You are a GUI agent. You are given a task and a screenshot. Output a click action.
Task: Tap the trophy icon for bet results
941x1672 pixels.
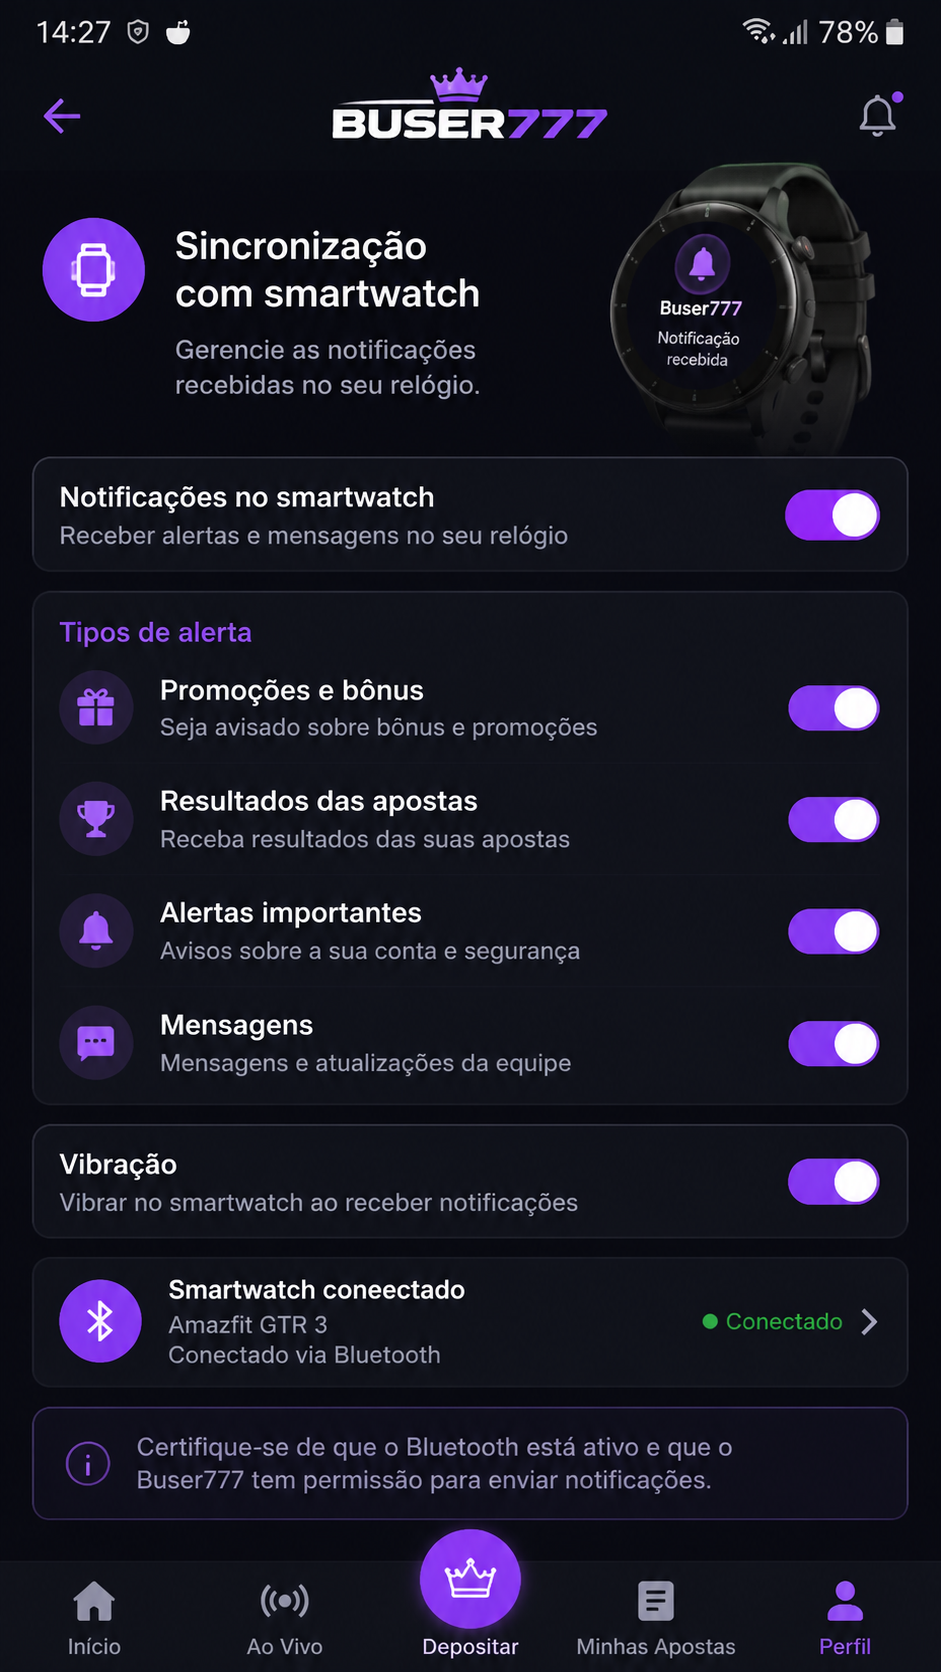point(96,819)
